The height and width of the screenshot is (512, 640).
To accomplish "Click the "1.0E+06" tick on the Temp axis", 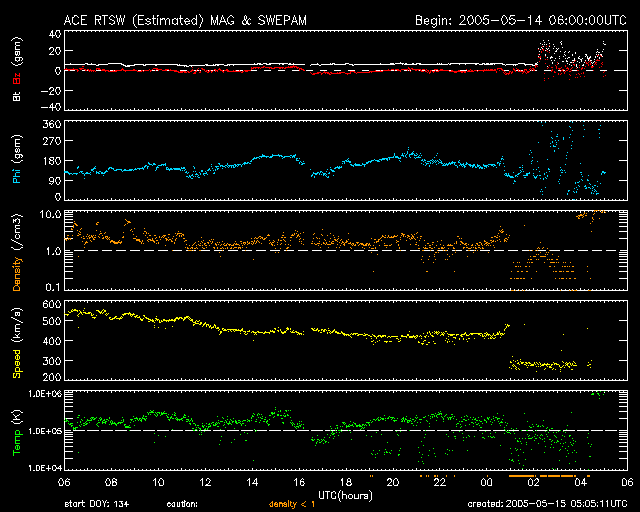I will pos(45,394).
